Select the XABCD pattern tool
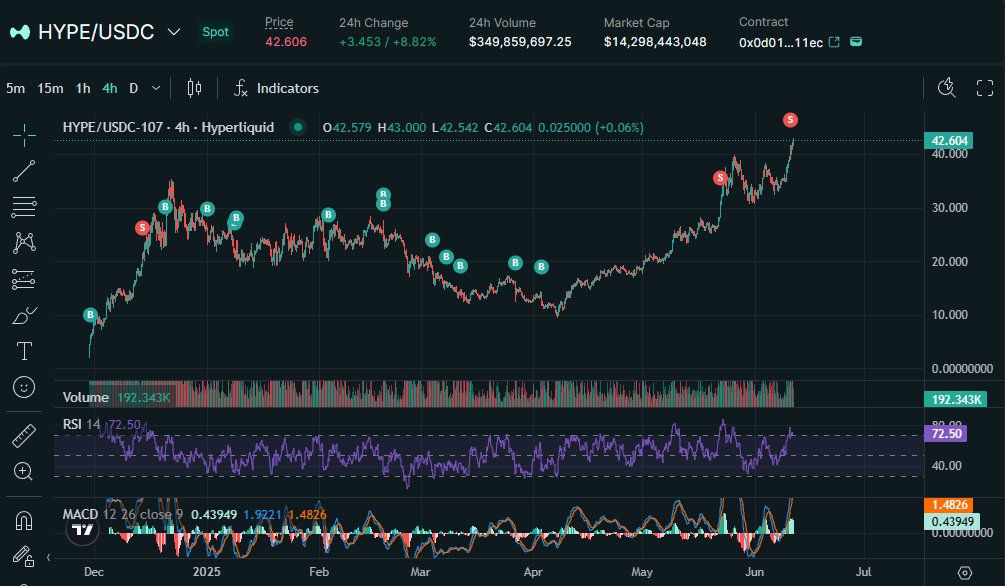The height and width of the screenshot is (586, 1005). (24, 242)
